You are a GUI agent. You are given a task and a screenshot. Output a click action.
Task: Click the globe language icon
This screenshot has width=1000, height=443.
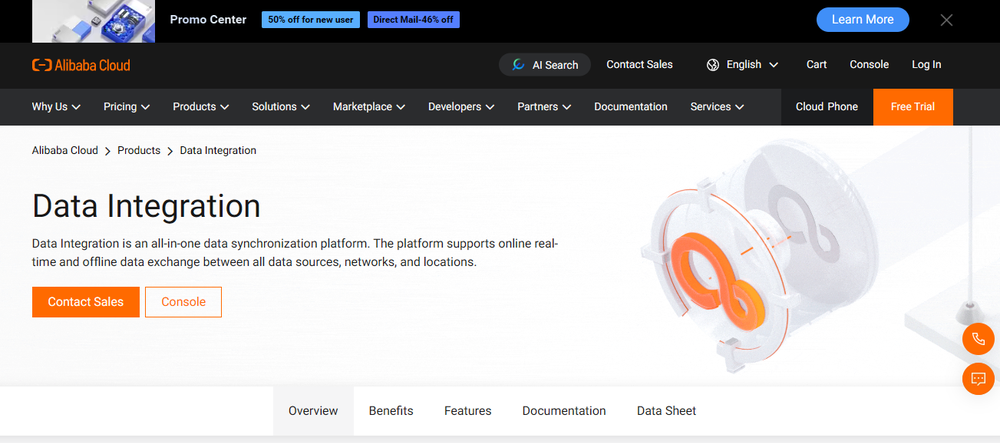click(x=713, y=64)
